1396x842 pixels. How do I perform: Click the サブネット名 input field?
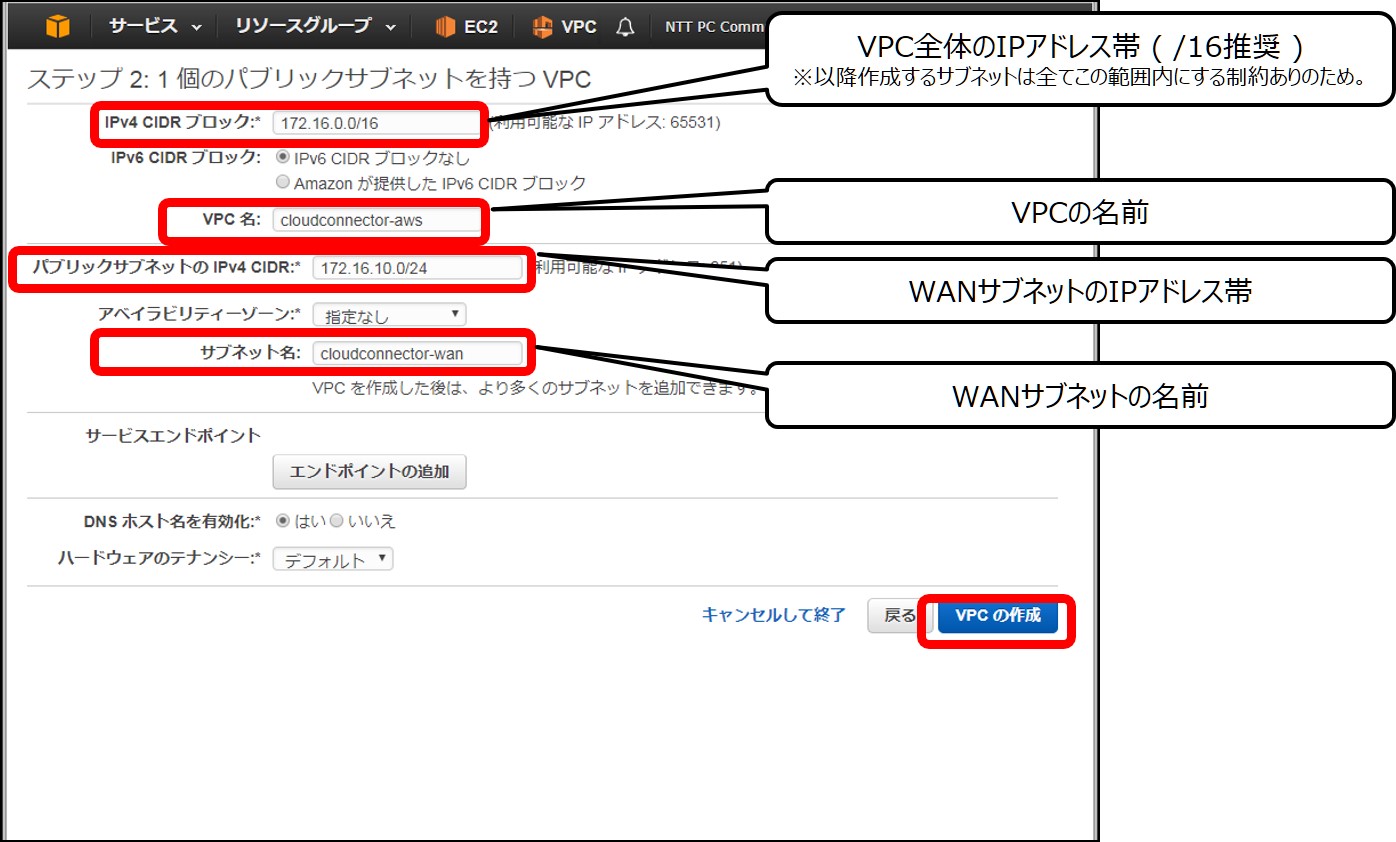click(x=418, y=353)
